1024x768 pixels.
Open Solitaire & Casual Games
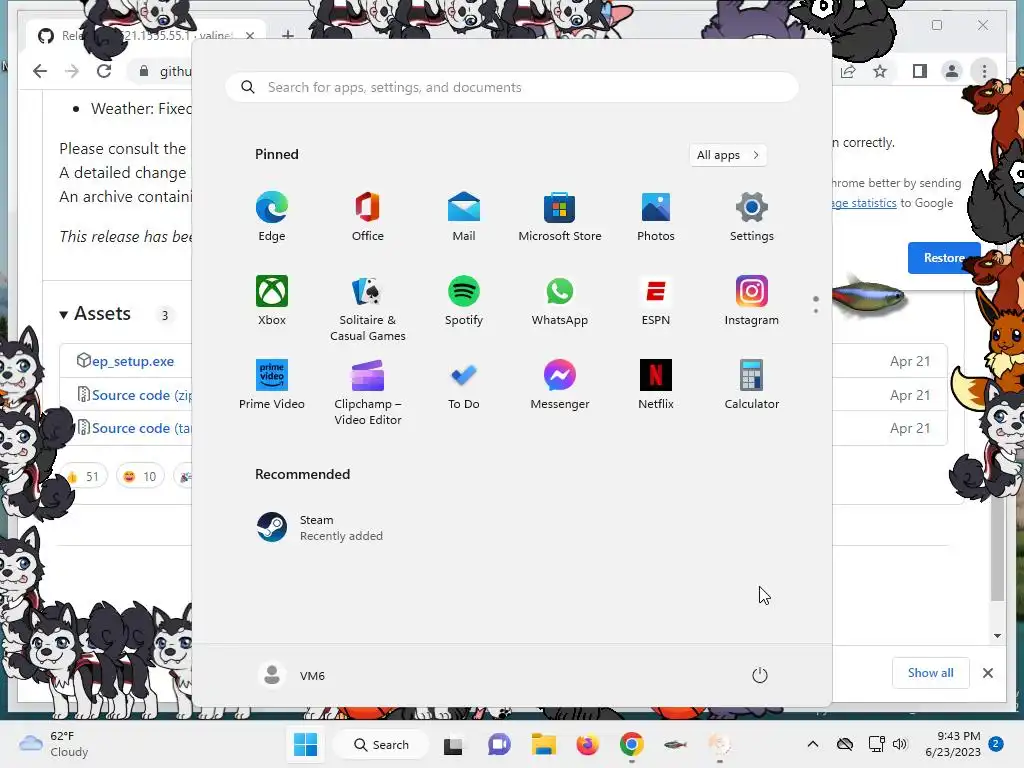coord(368,308)
